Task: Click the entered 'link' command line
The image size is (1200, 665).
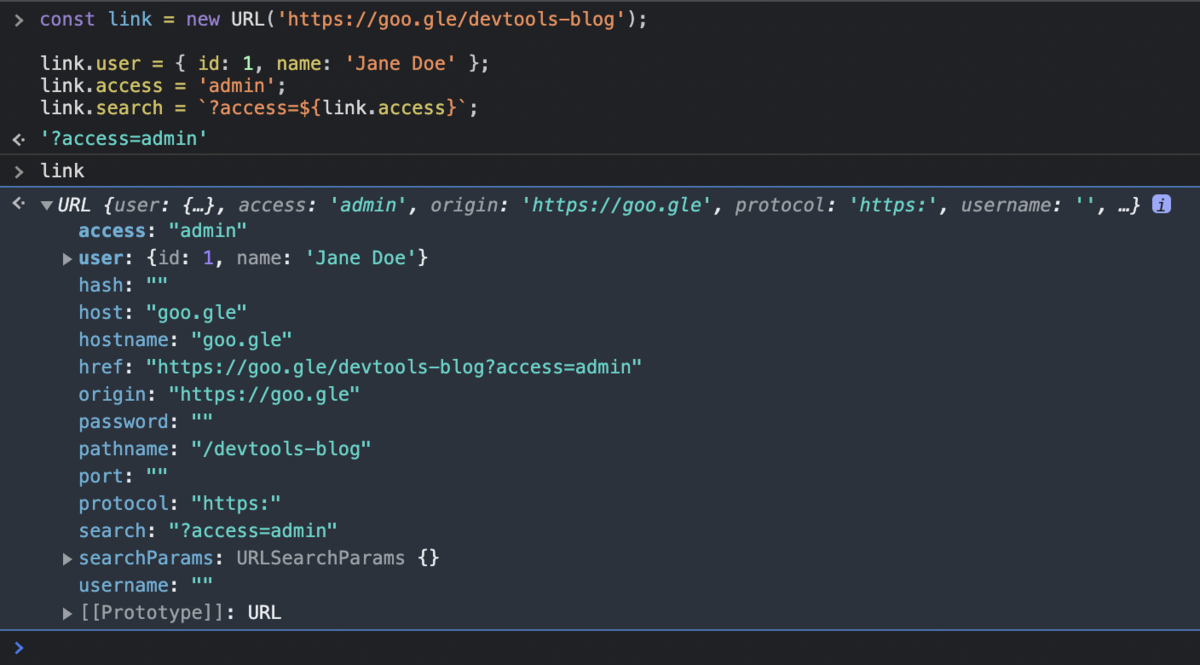Action: (x=62, y=171)
